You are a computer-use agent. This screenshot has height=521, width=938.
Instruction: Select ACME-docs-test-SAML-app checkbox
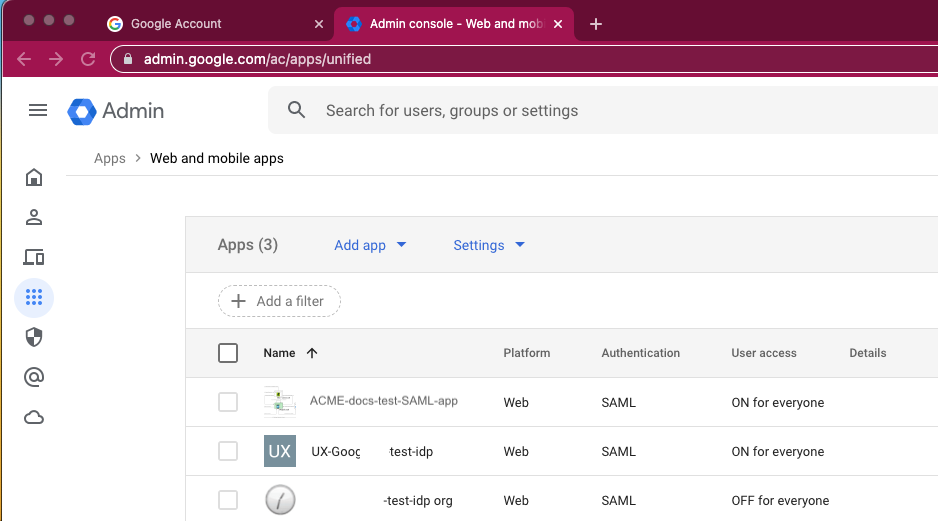pyautogui.click(x=228, y=402)
